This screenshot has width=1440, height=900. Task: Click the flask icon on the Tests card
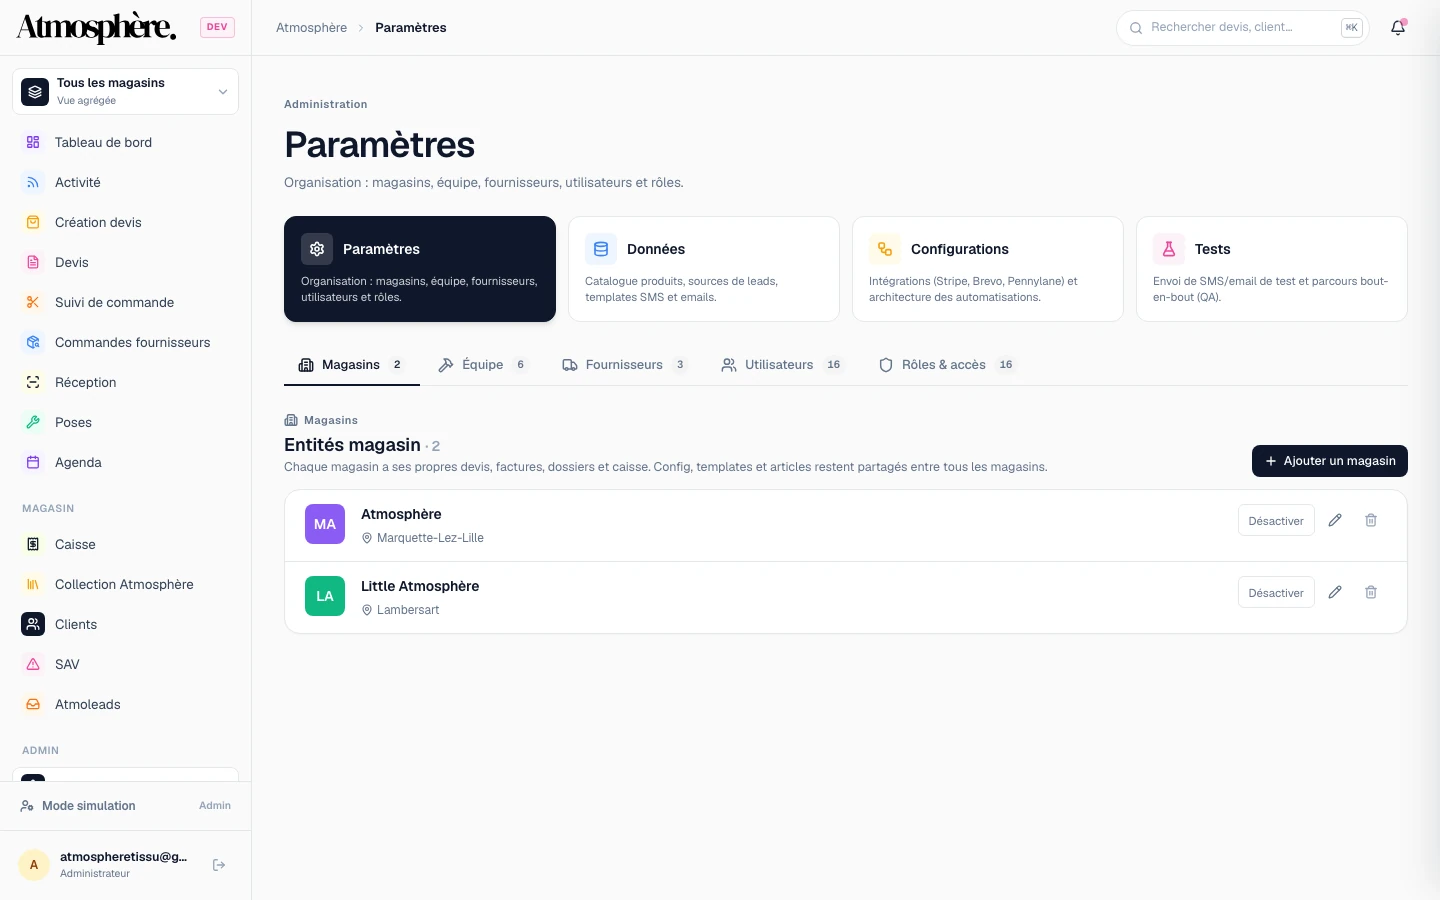(1169, 249)
